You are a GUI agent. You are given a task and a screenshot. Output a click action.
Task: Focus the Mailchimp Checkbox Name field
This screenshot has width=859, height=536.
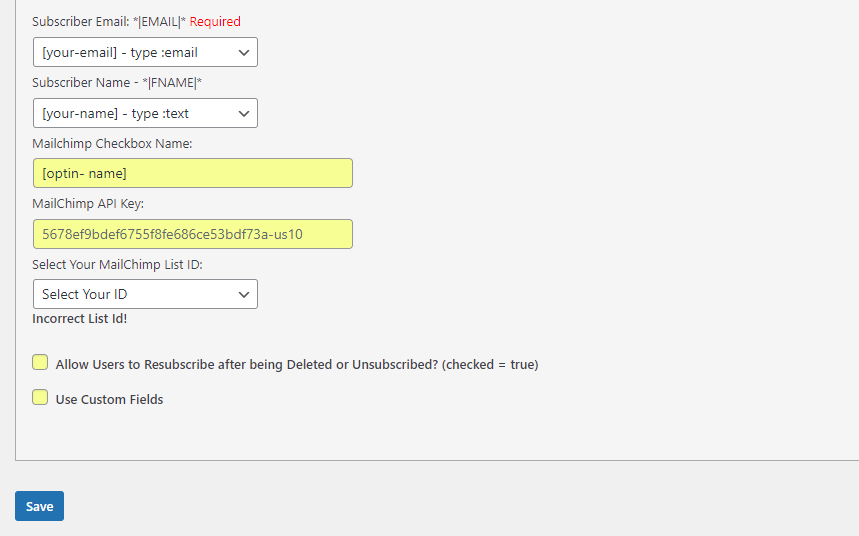tap(192, 173)
